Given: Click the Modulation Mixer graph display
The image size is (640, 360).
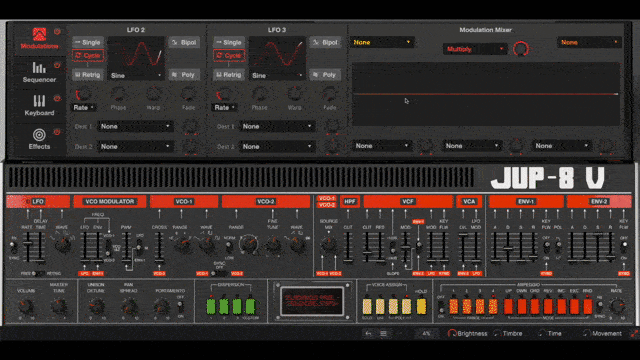Looking at the screenshot, I should tap(486, 94).
